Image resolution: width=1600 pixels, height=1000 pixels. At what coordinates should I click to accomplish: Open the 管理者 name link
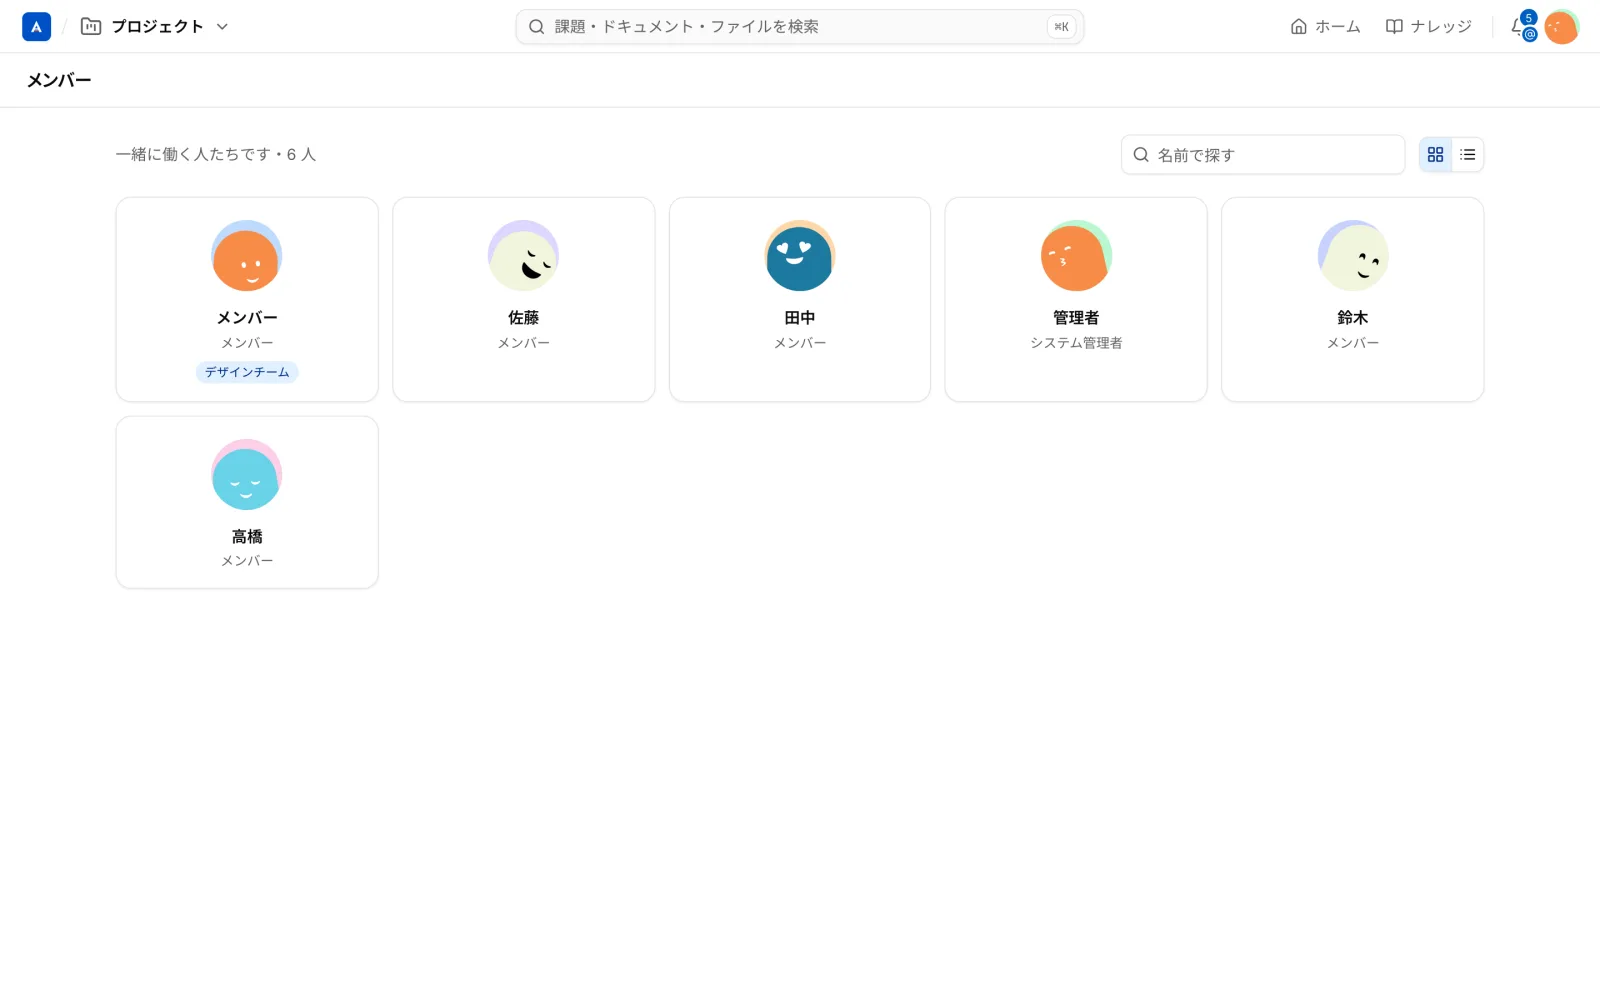(1076, 317)
